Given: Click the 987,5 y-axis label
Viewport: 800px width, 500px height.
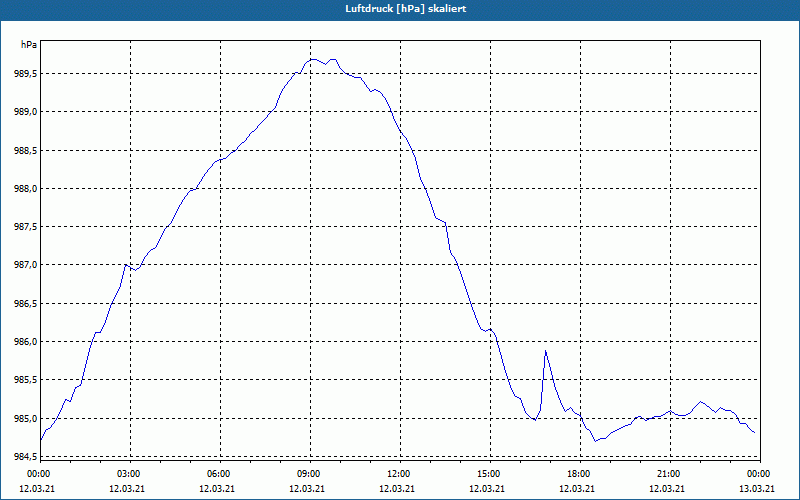Looking at the screenshot, I should tap(26, 227).
